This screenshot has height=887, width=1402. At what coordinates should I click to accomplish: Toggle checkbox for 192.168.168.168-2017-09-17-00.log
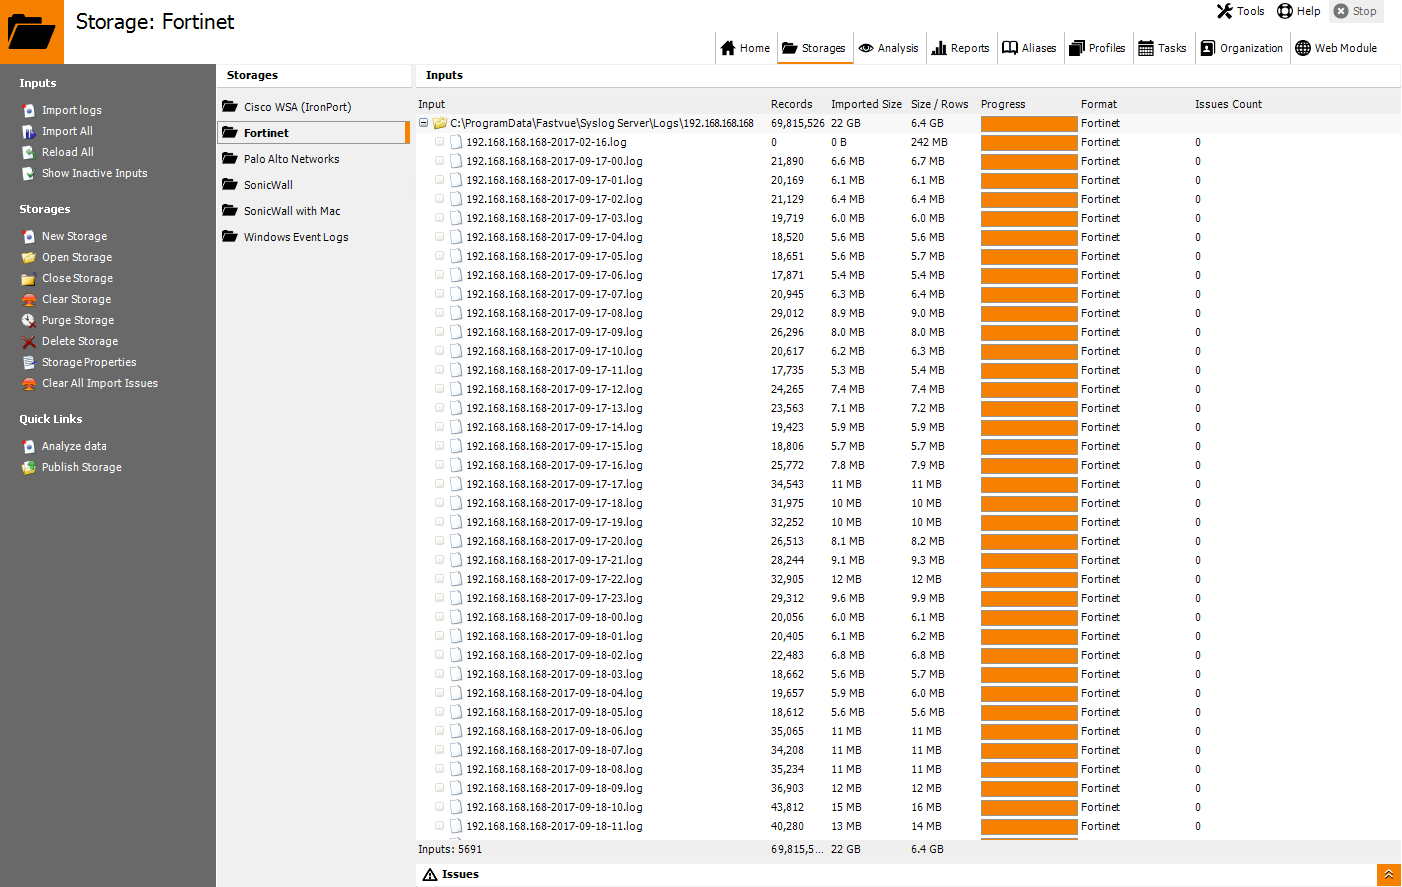pos(439,161)
